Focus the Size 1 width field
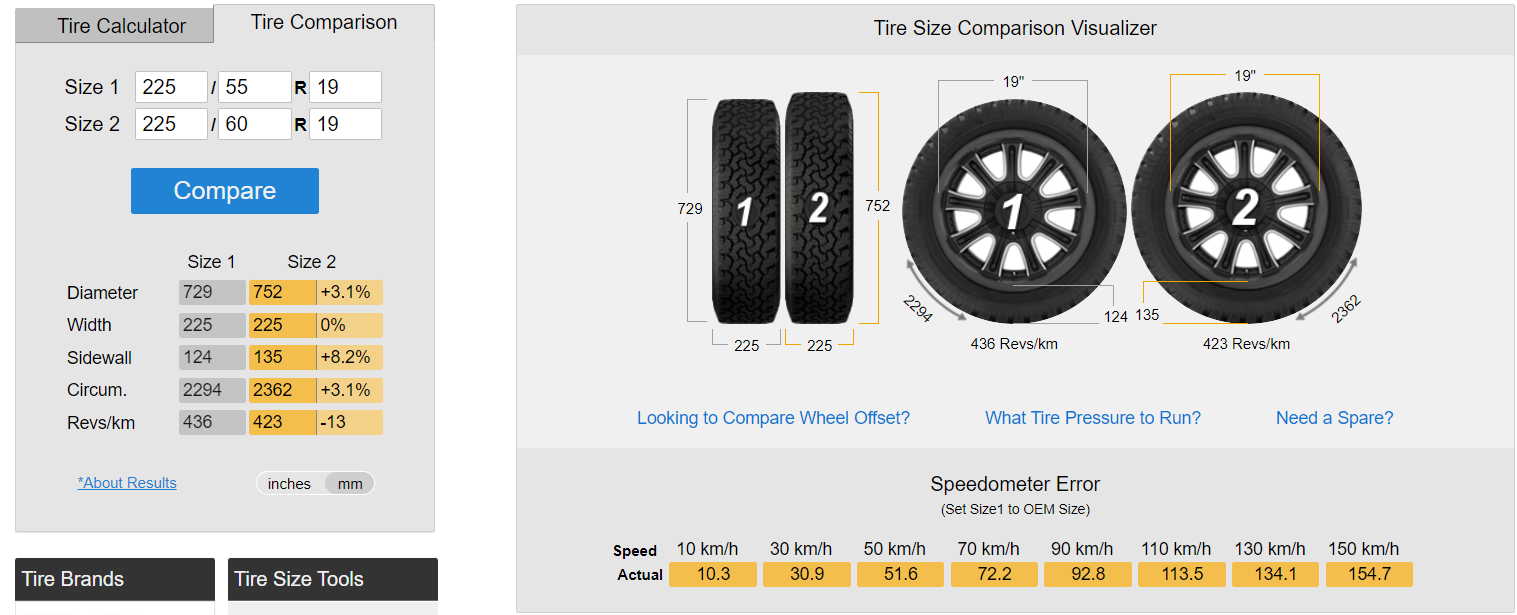 pos(171,87)
